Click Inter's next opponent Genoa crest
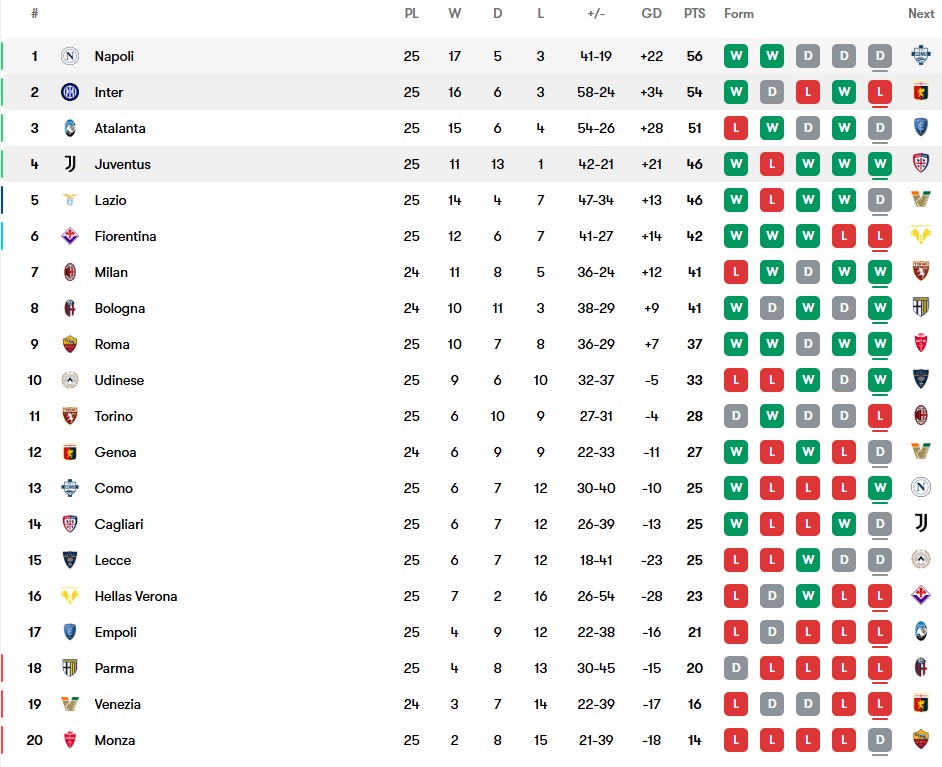942x767 pixels. click(921, 92)
